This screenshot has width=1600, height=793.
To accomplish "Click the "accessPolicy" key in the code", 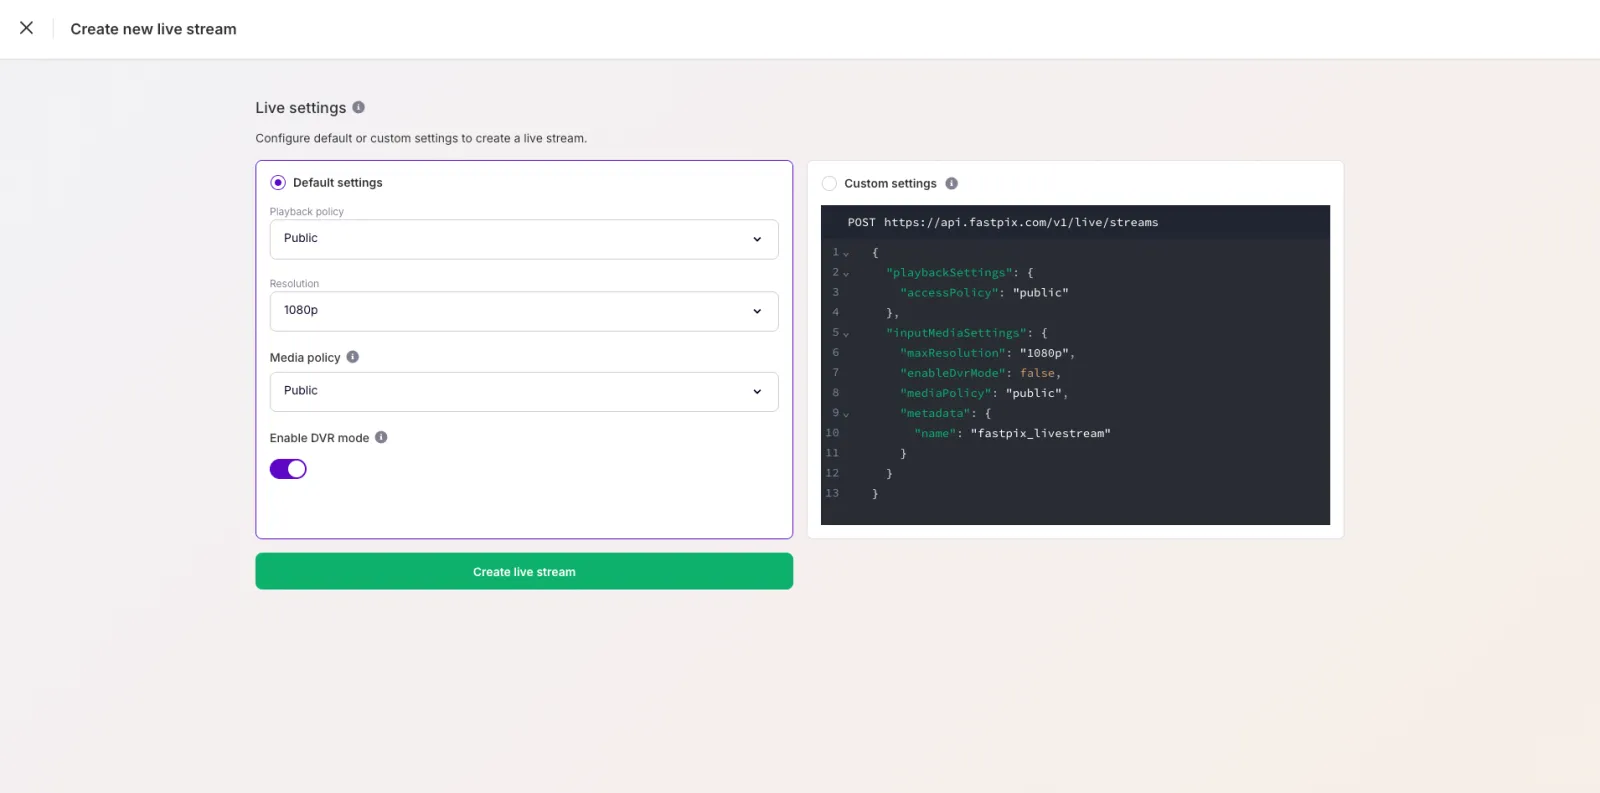I will (x=949, y=293).
